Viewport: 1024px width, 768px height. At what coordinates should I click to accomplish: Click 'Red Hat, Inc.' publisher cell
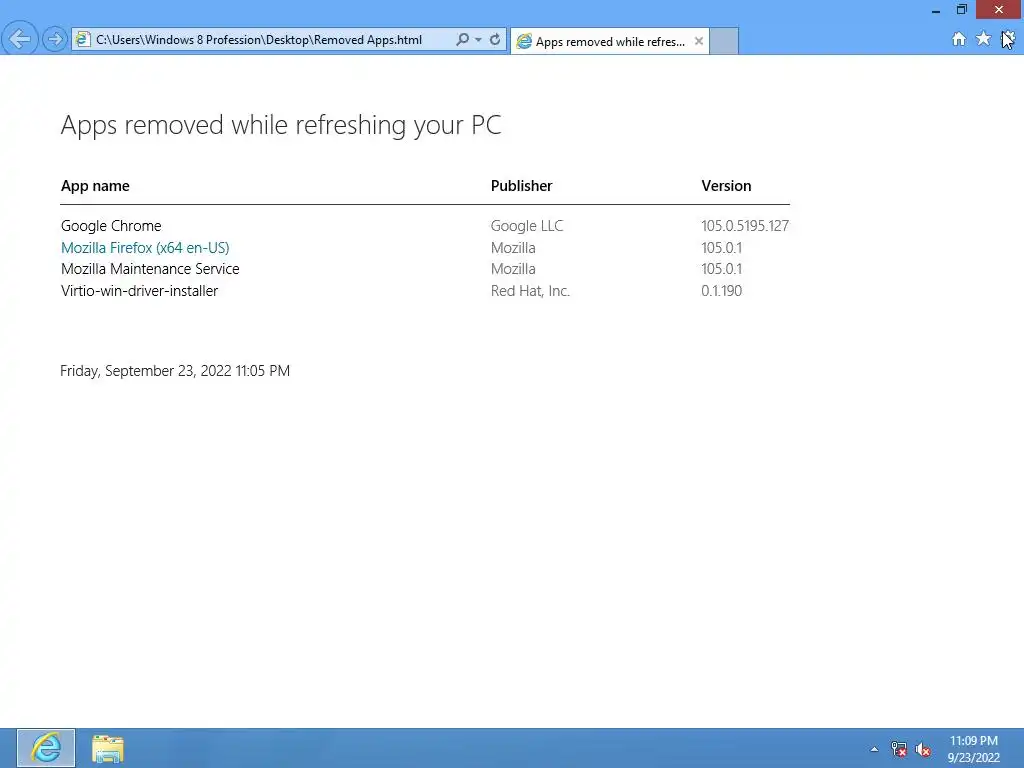(530, 291)
